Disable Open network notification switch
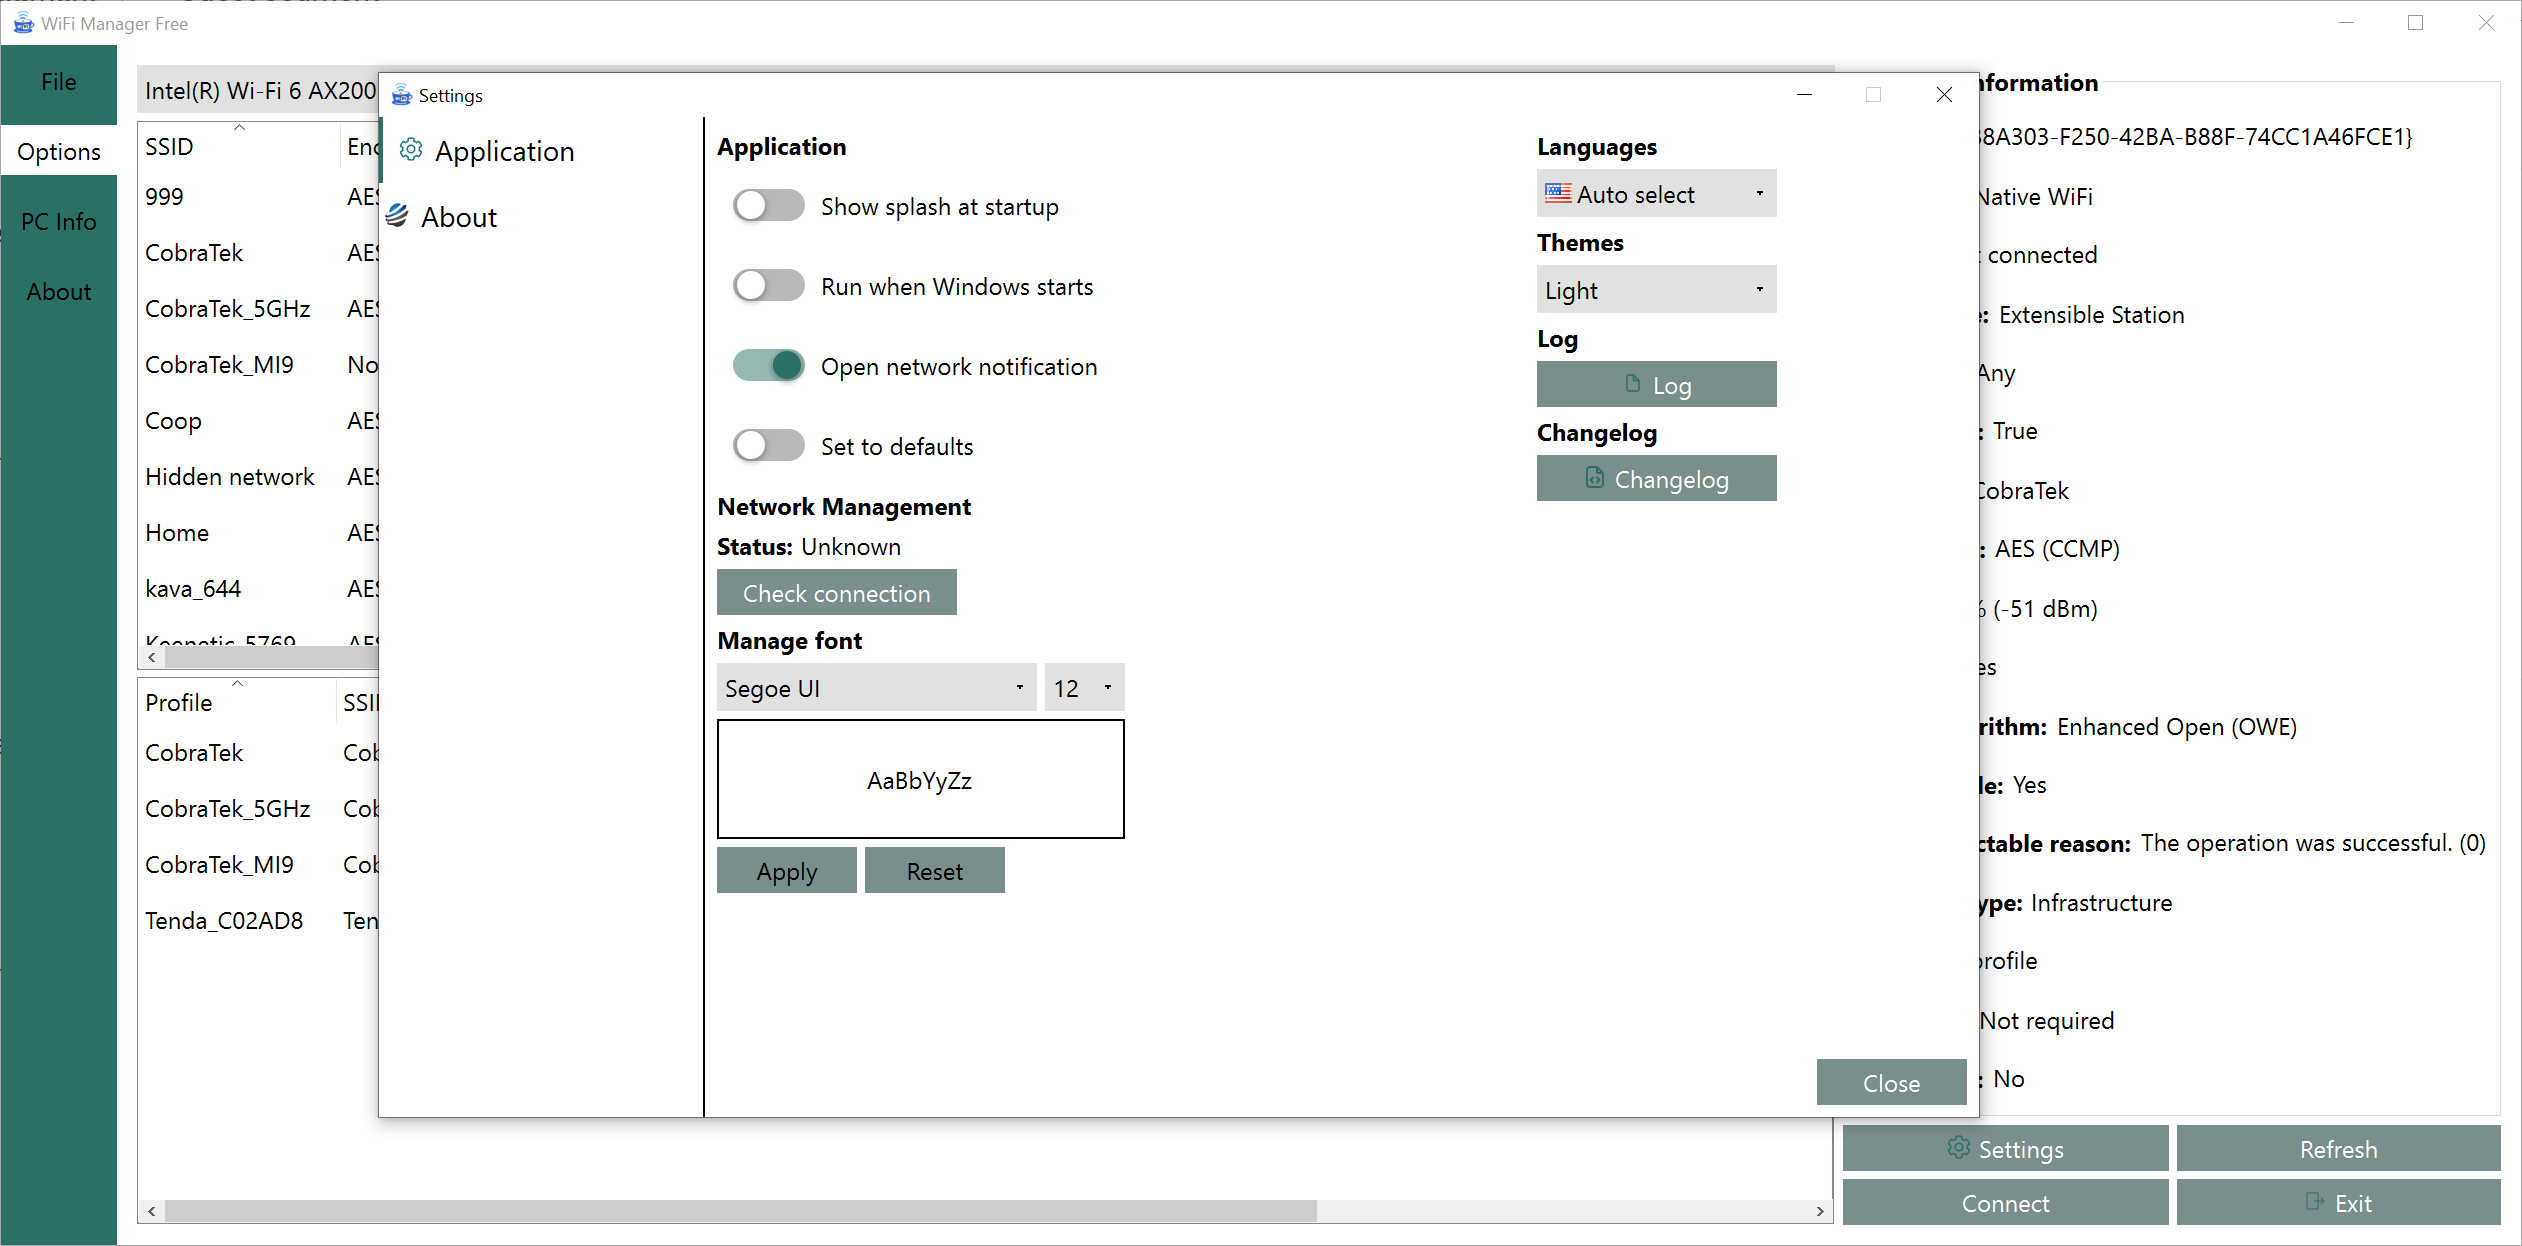2522x1246 pixels. tap(768, 366)
